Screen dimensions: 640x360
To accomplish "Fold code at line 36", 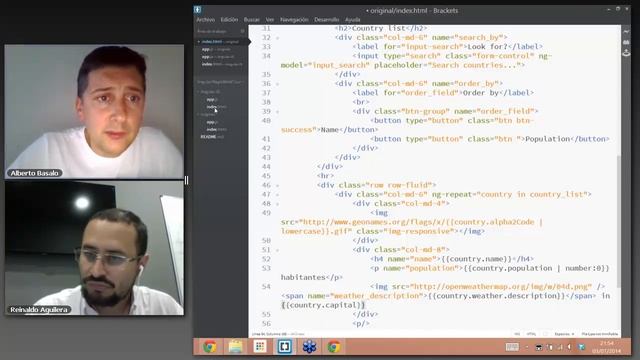I will click(278, 84).
